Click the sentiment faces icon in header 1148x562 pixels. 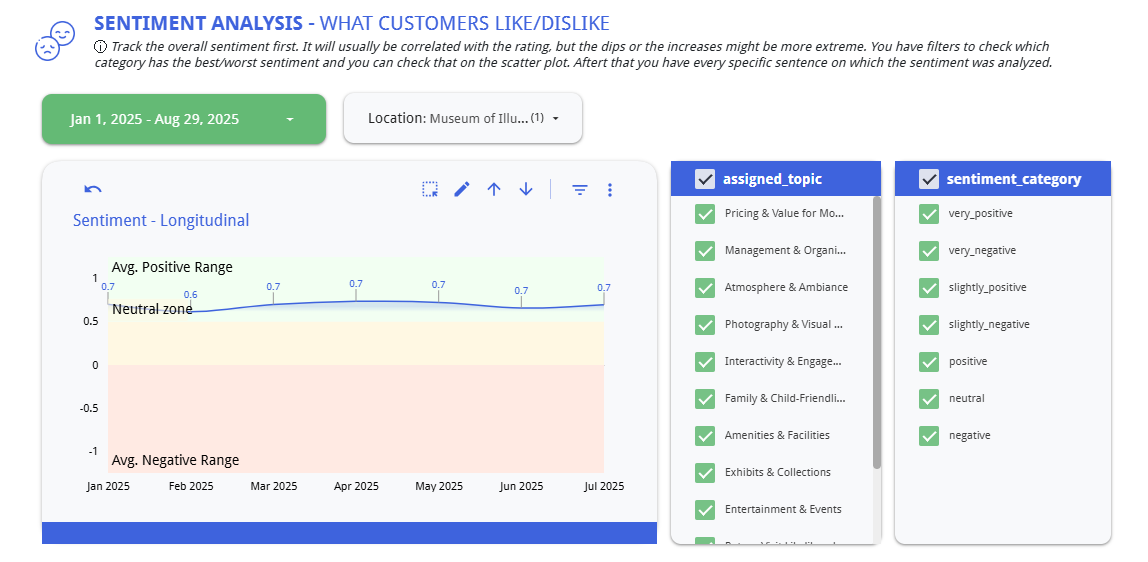coord(54,41)
